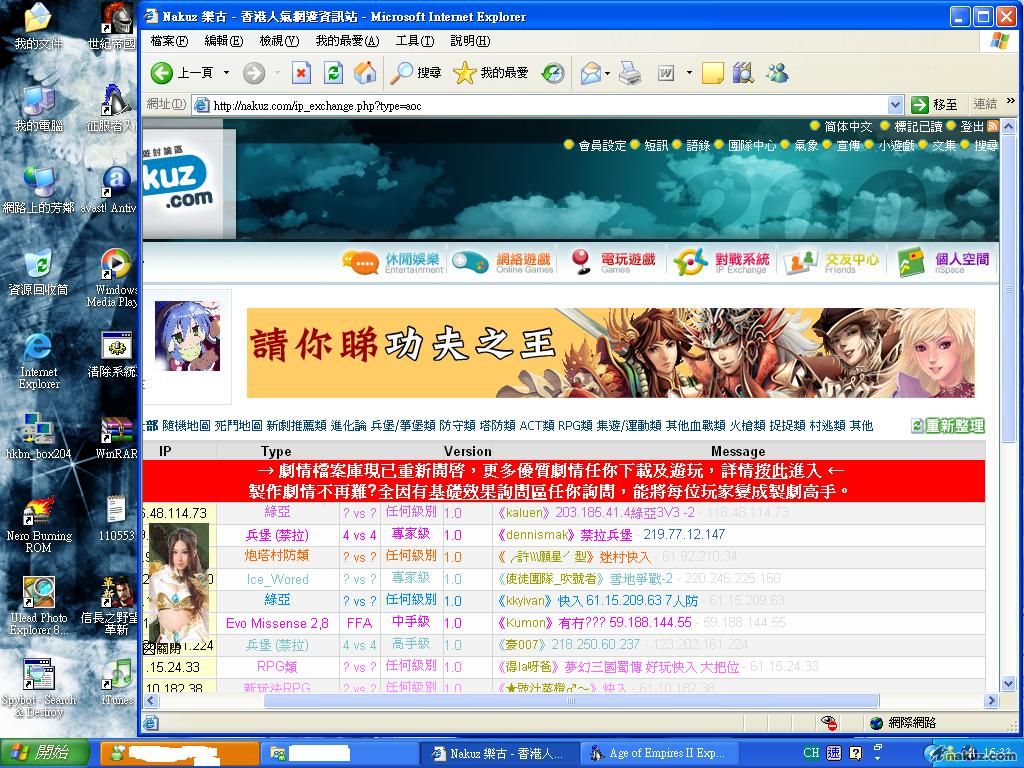The width and height of the screenshot is (1024, 768).
Task: Click the 重新整理 refresh list button
Action: click(948, 426)
